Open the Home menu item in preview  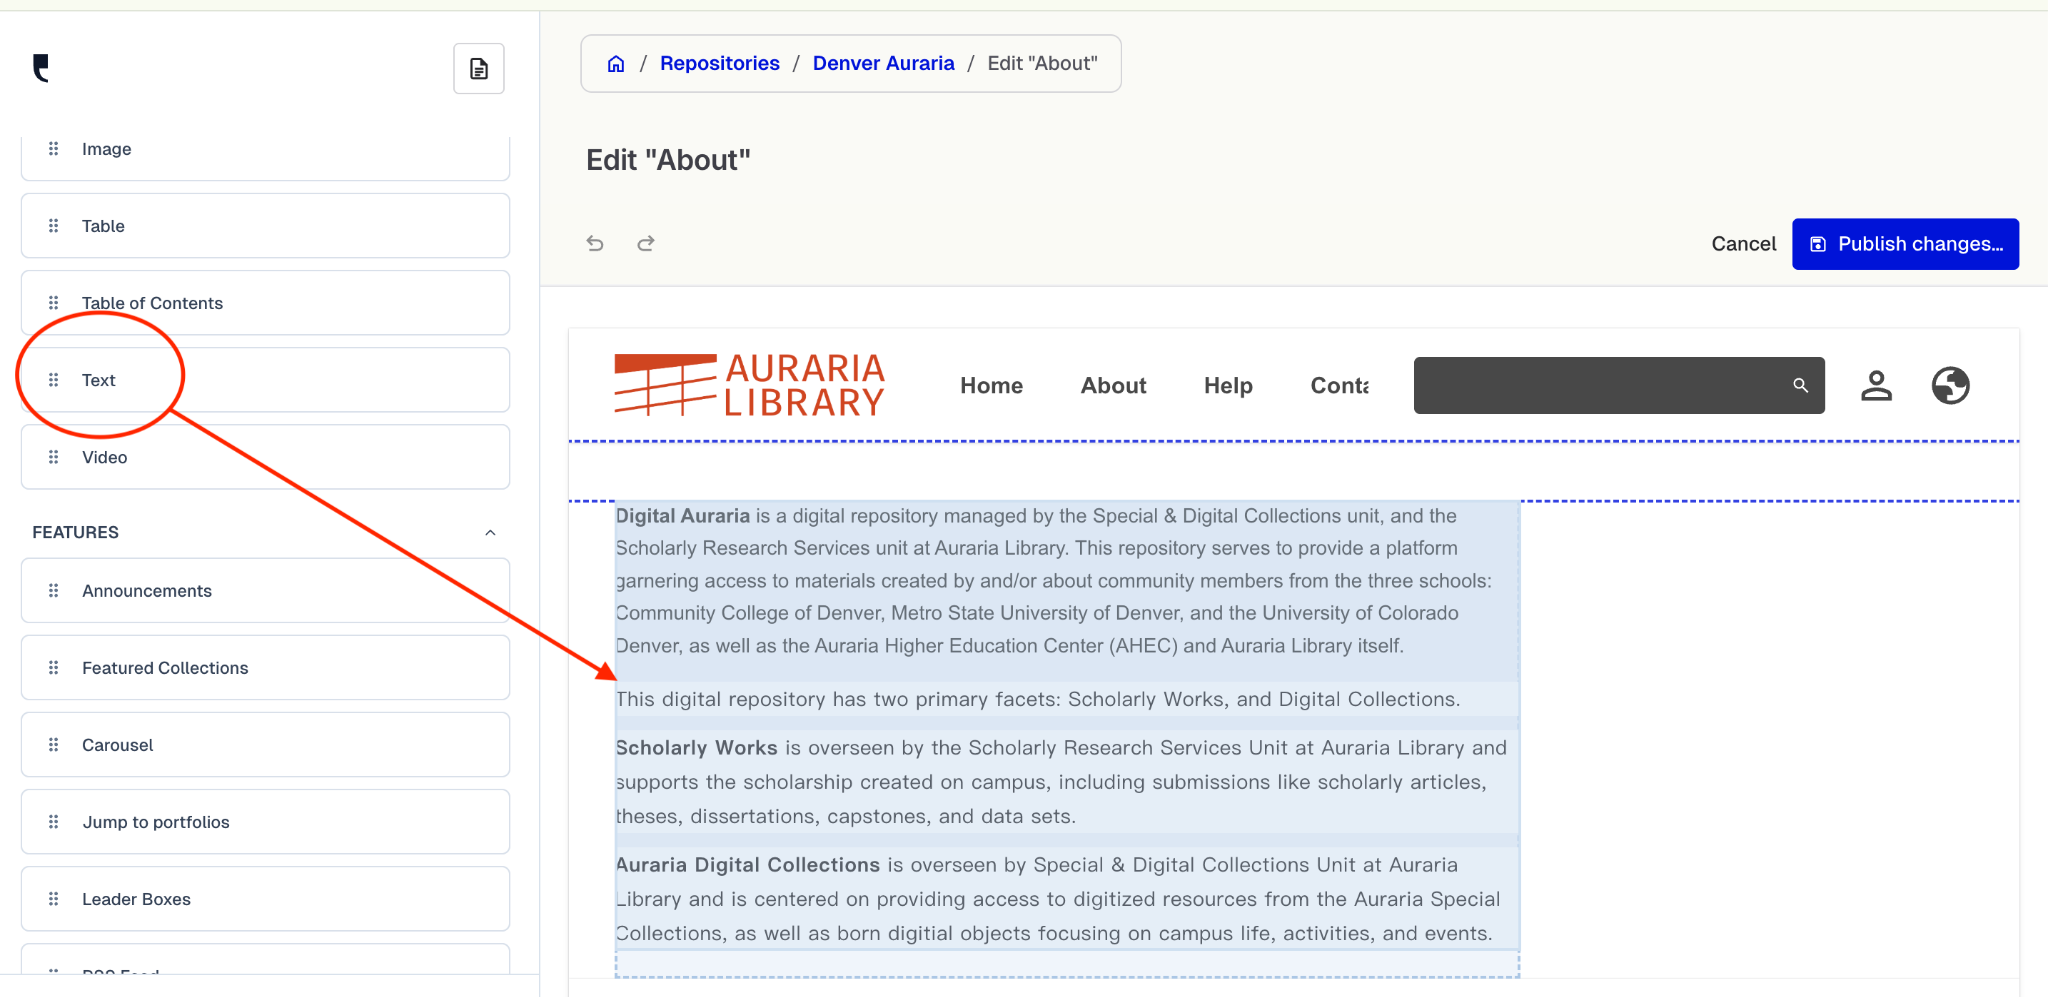[992, 386]
